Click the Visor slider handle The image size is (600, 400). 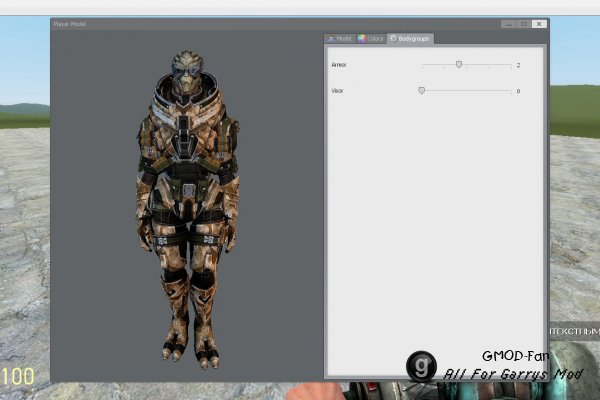pos(421,91)
